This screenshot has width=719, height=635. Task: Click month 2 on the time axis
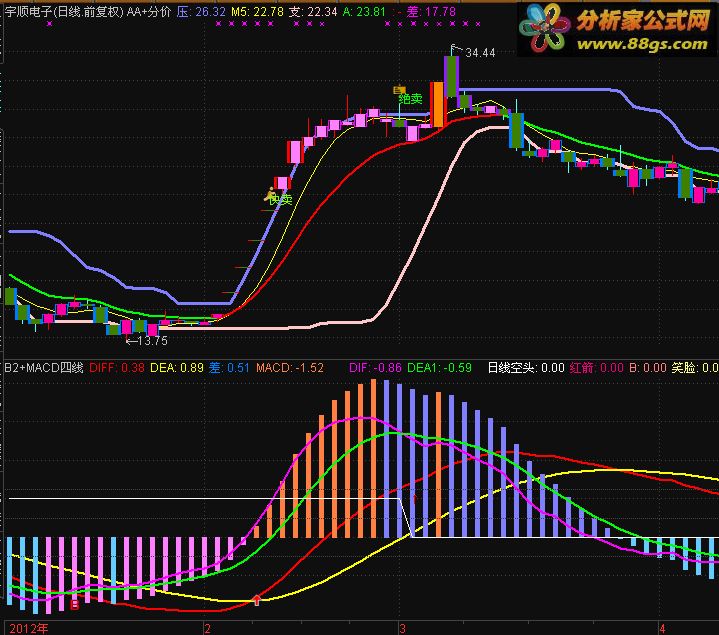[x=208, y=629]
